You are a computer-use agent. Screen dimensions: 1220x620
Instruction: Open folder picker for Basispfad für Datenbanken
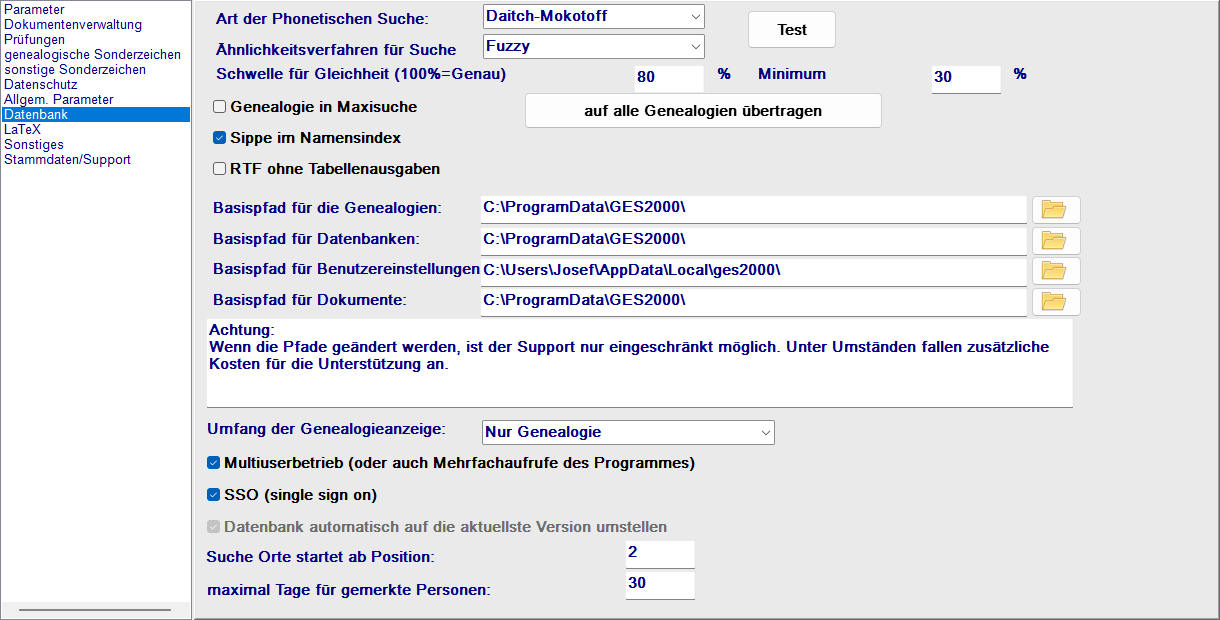click(x=1055, y=240)
